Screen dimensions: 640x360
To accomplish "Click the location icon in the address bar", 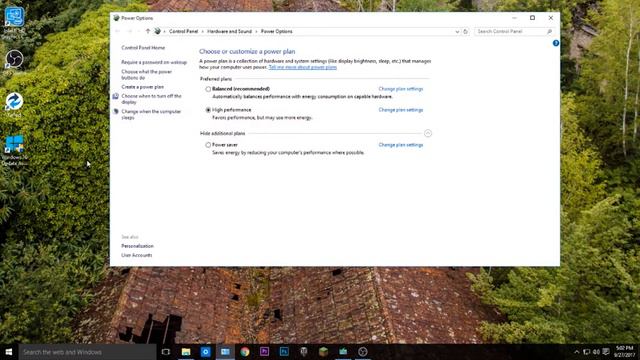I will click(158, 31).
